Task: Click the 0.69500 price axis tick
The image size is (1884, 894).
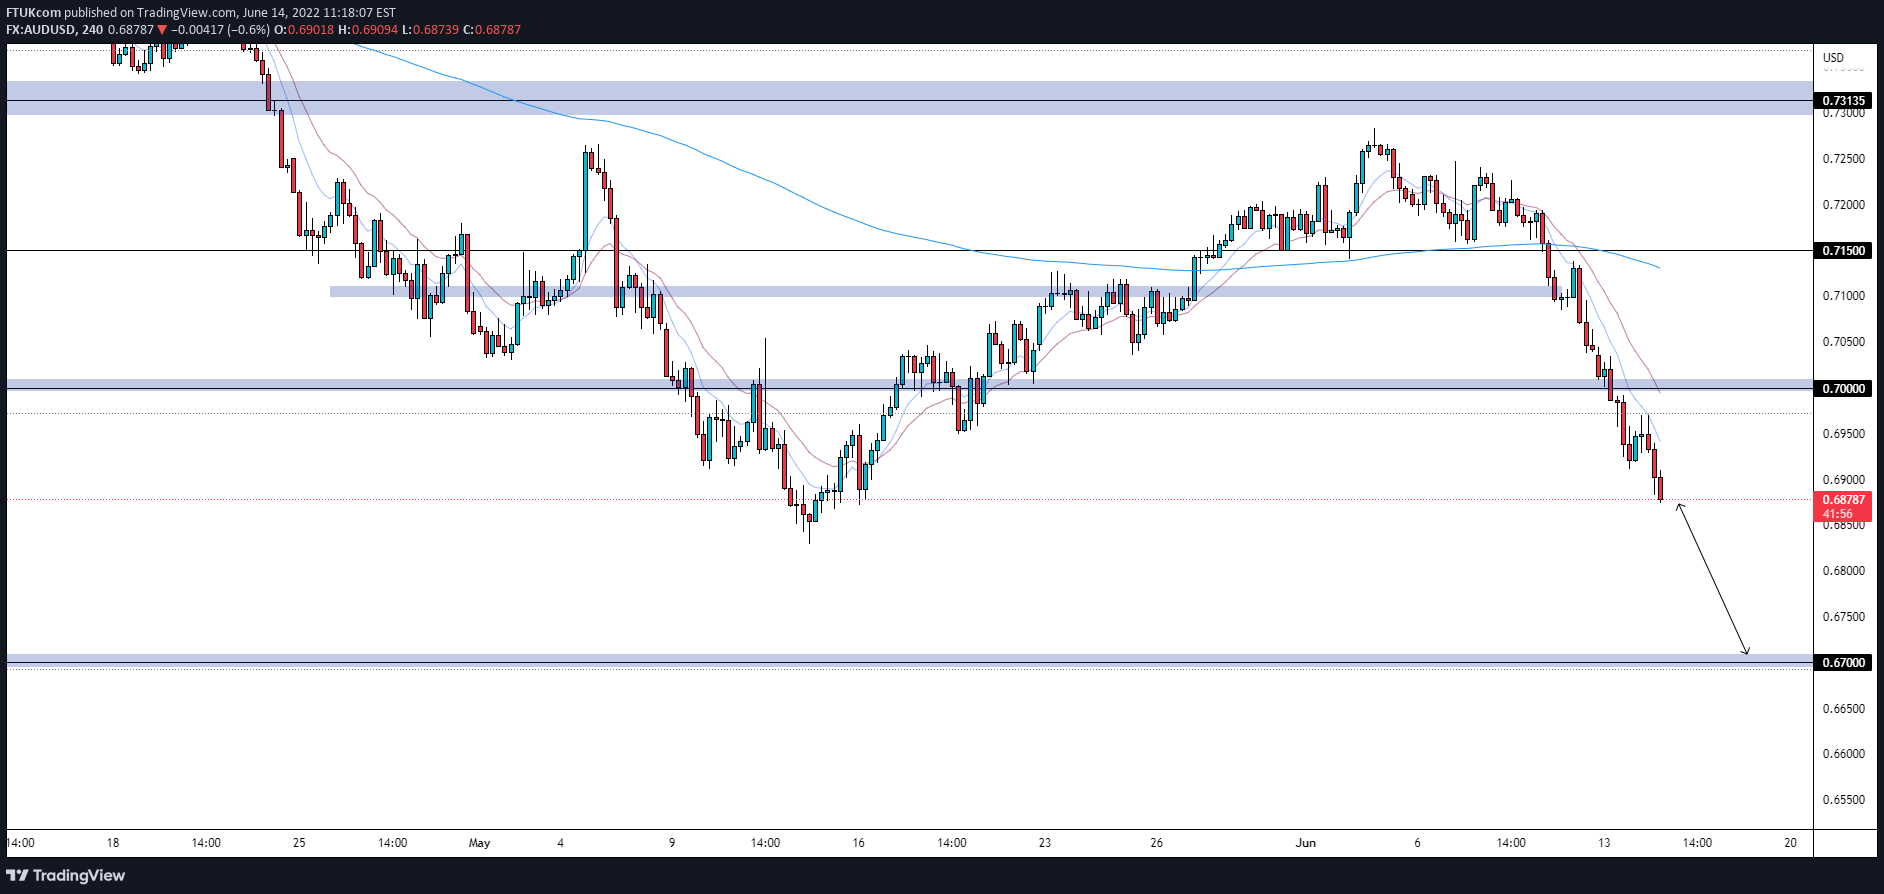Action: pos(1844,434)
